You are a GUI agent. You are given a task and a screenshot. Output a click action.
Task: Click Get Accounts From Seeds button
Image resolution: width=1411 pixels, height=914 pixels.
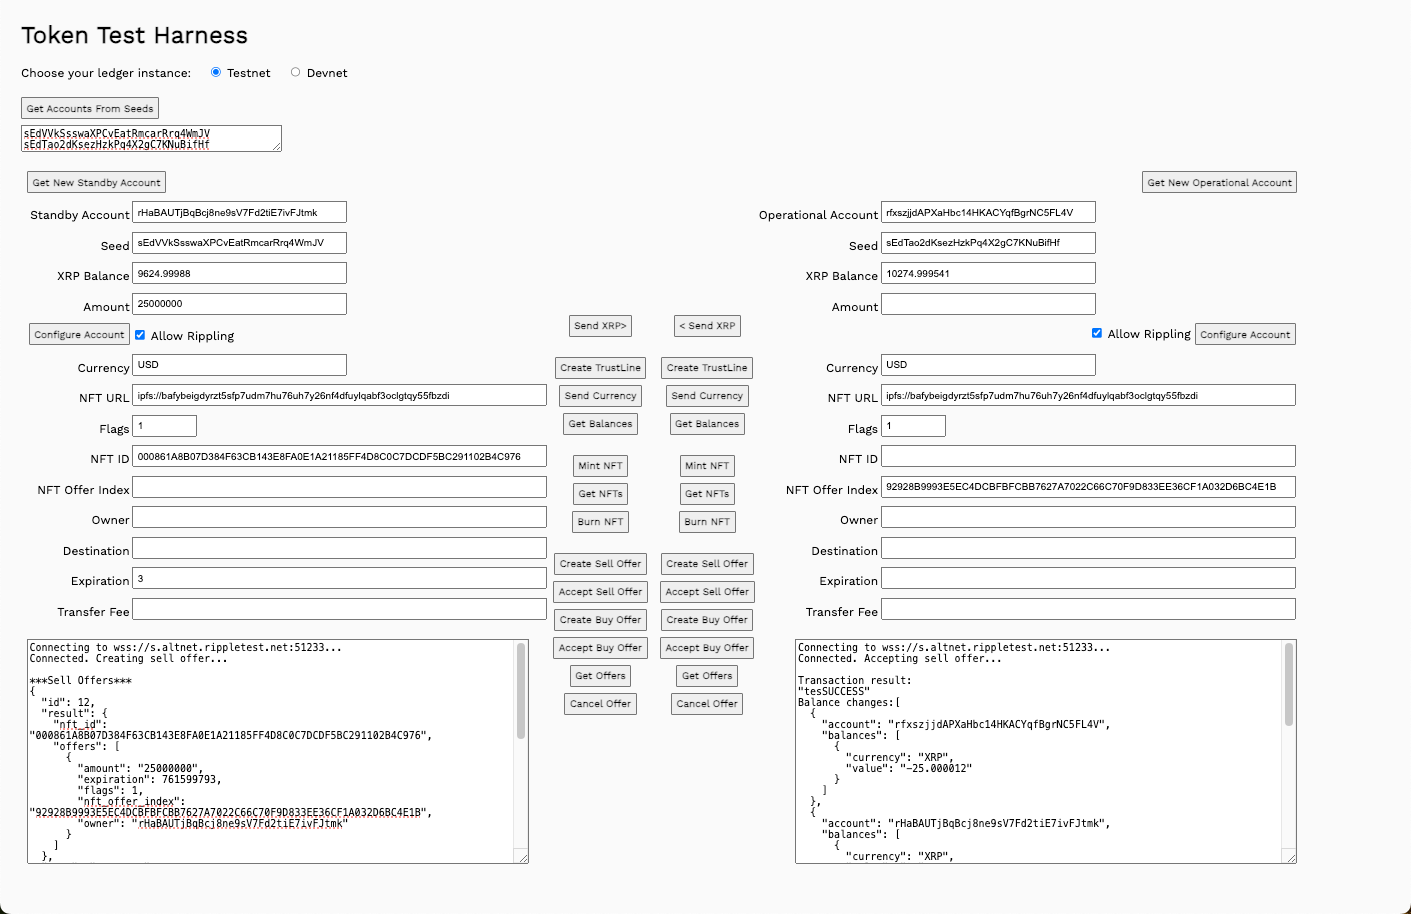pyautogui.click(x=90, y=108)
